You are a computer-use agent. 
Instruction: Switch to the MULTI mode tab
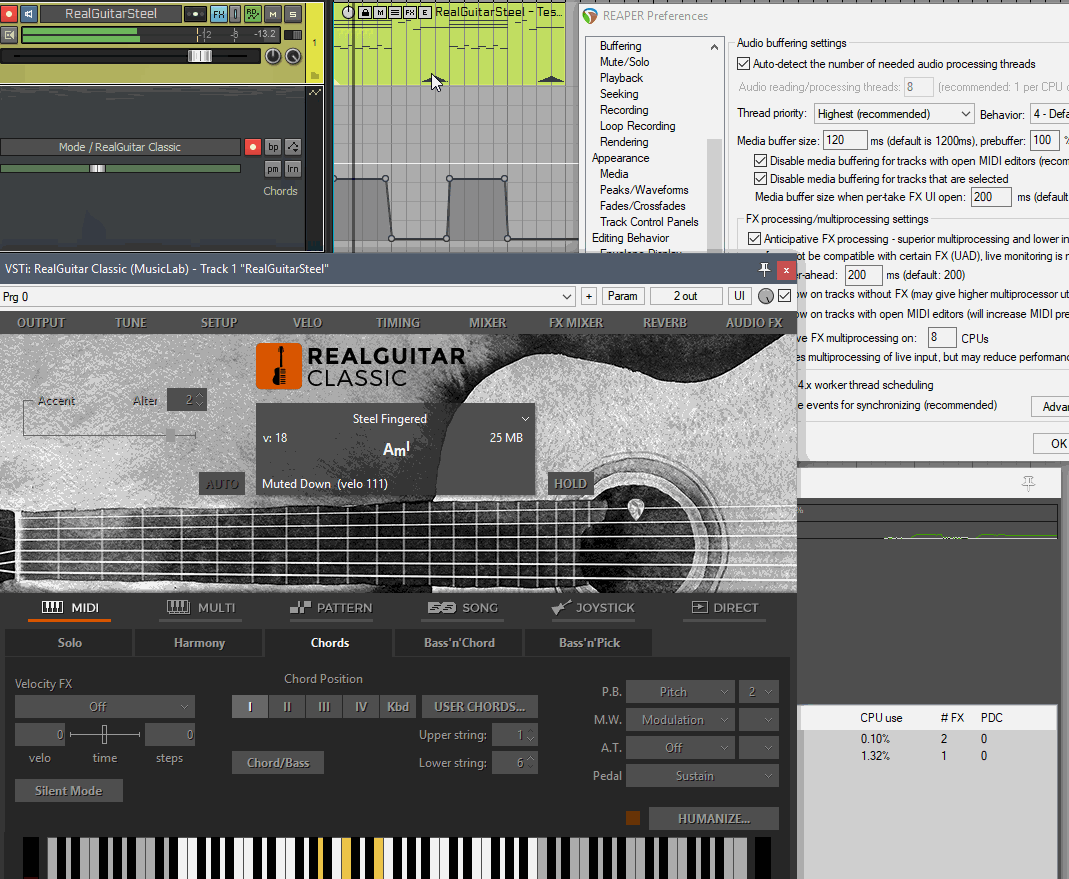pos(201,608)
